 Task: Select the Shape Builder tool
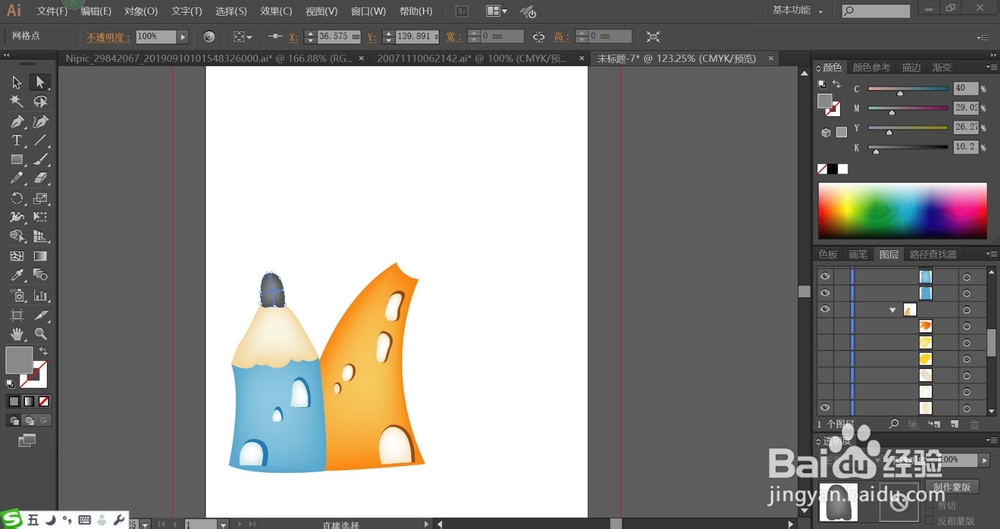pos(17,237)
